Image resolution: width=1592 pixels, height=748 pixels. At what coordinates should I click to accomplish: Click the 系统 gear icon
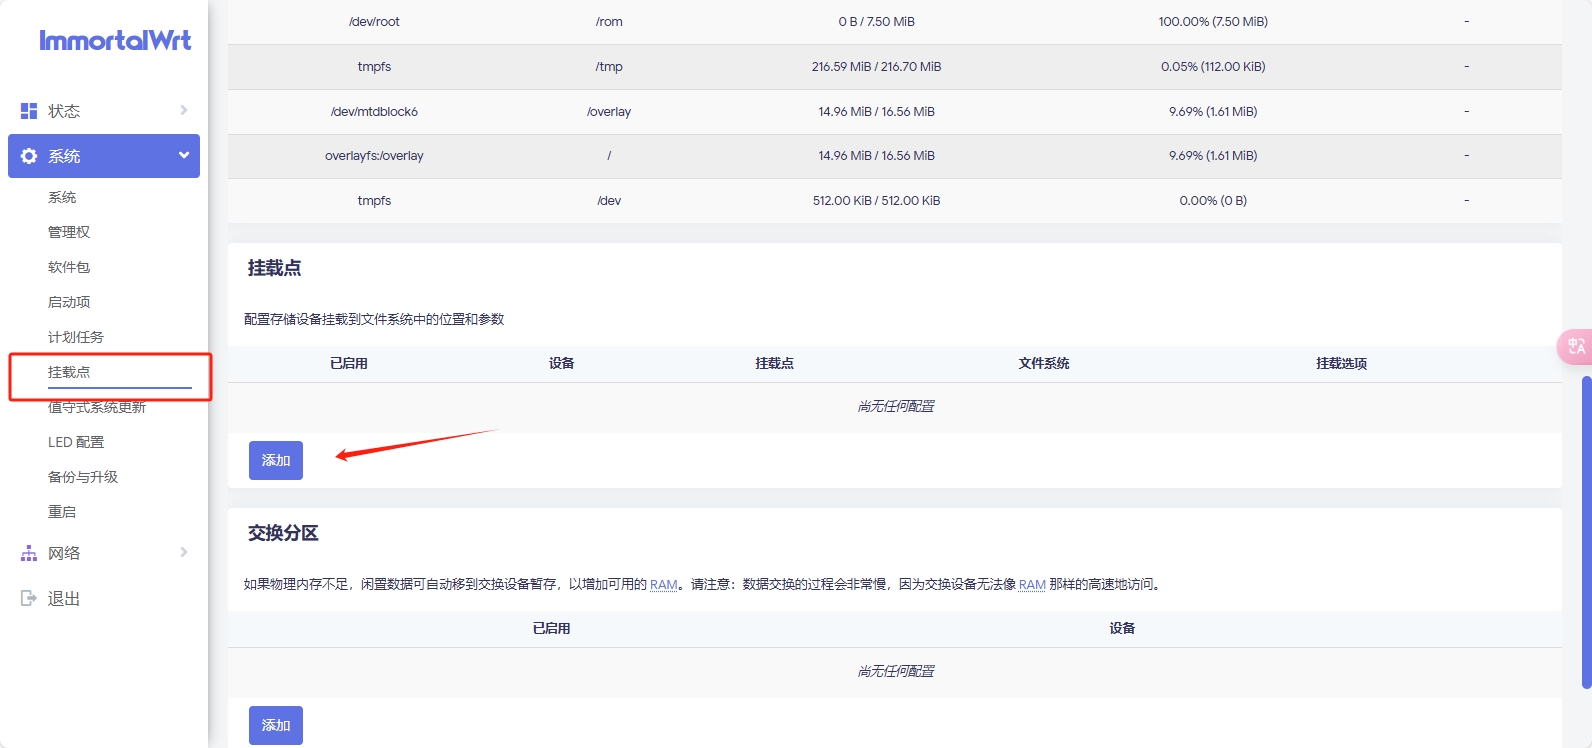point(29,156)
